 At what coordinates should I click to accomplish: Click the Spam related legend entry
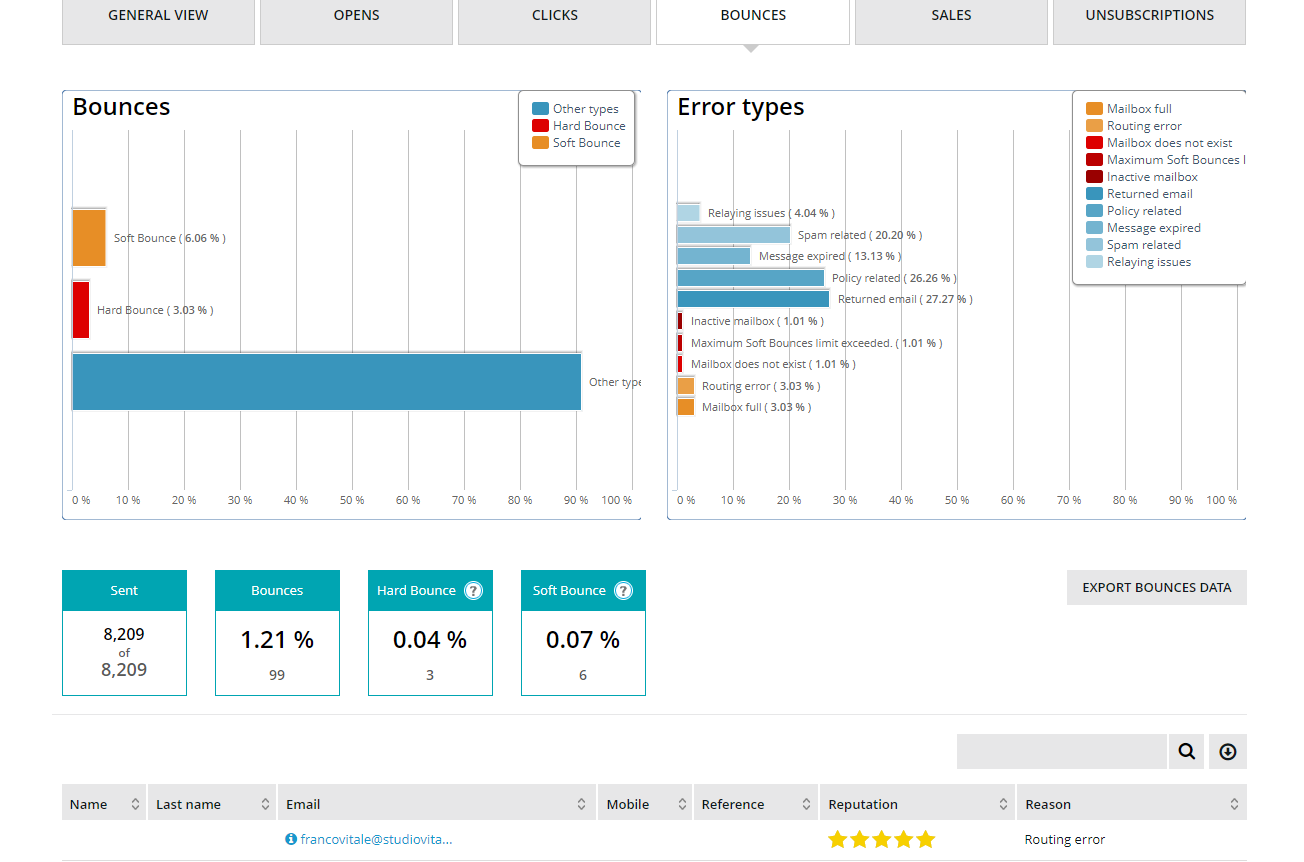(x=1133, y=245)
